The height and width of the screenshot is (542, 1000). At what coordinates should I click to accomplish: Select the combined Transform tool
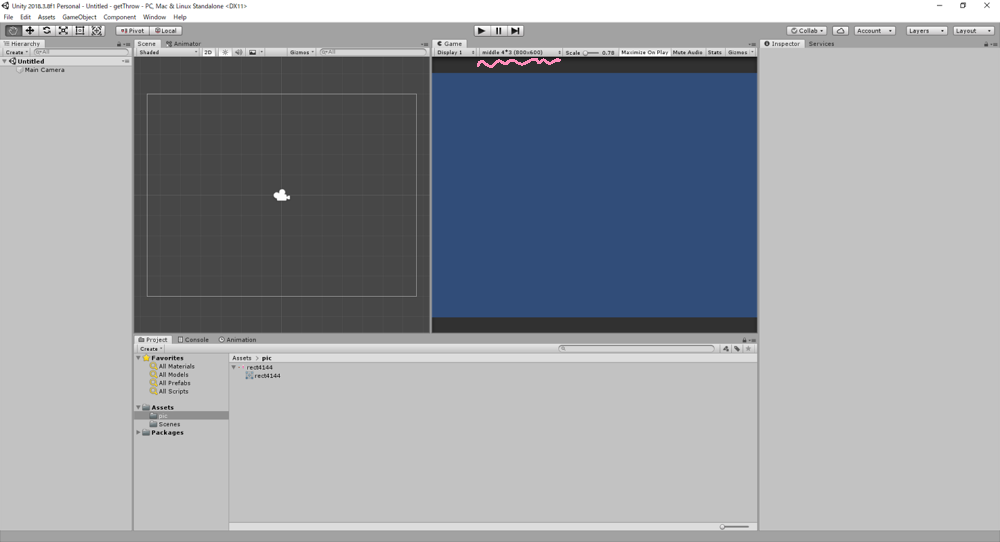coord(96,31)
